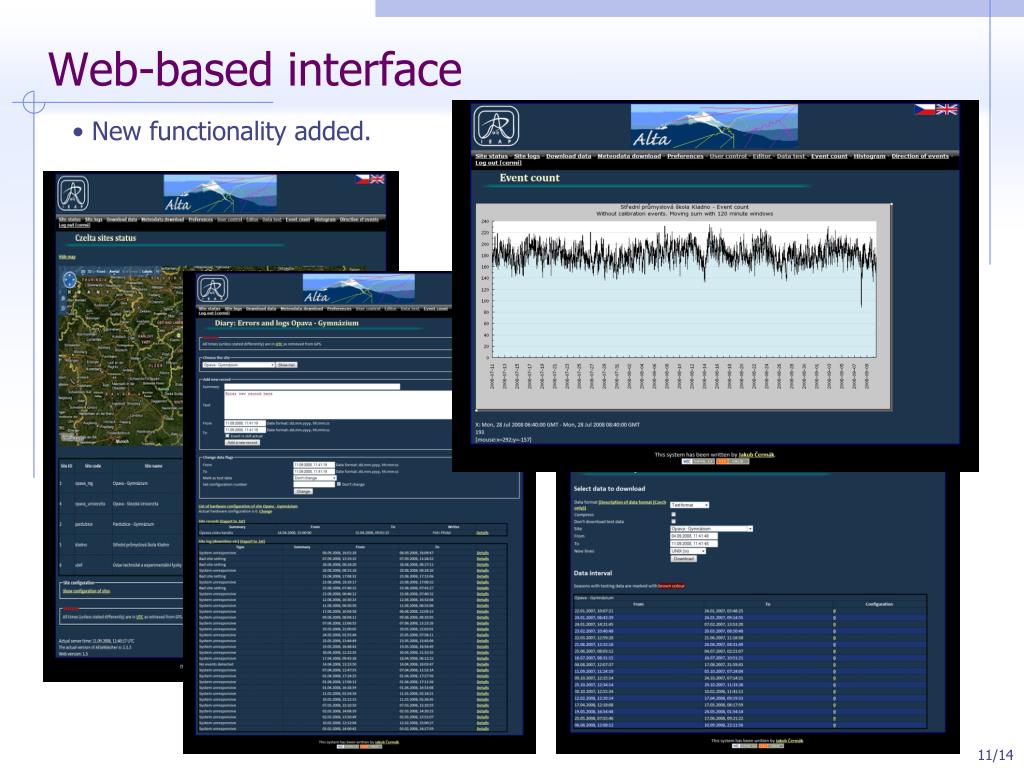Tick the Compress checkbox
This screenshot has height=768, width=1024.
[x=673, y=515]
